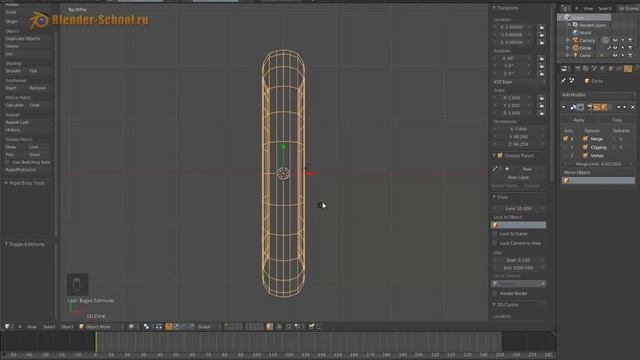This screenshot has width=640, height=360.
Task: Adjust the Lens value field
Action: [x=518, y=209]
